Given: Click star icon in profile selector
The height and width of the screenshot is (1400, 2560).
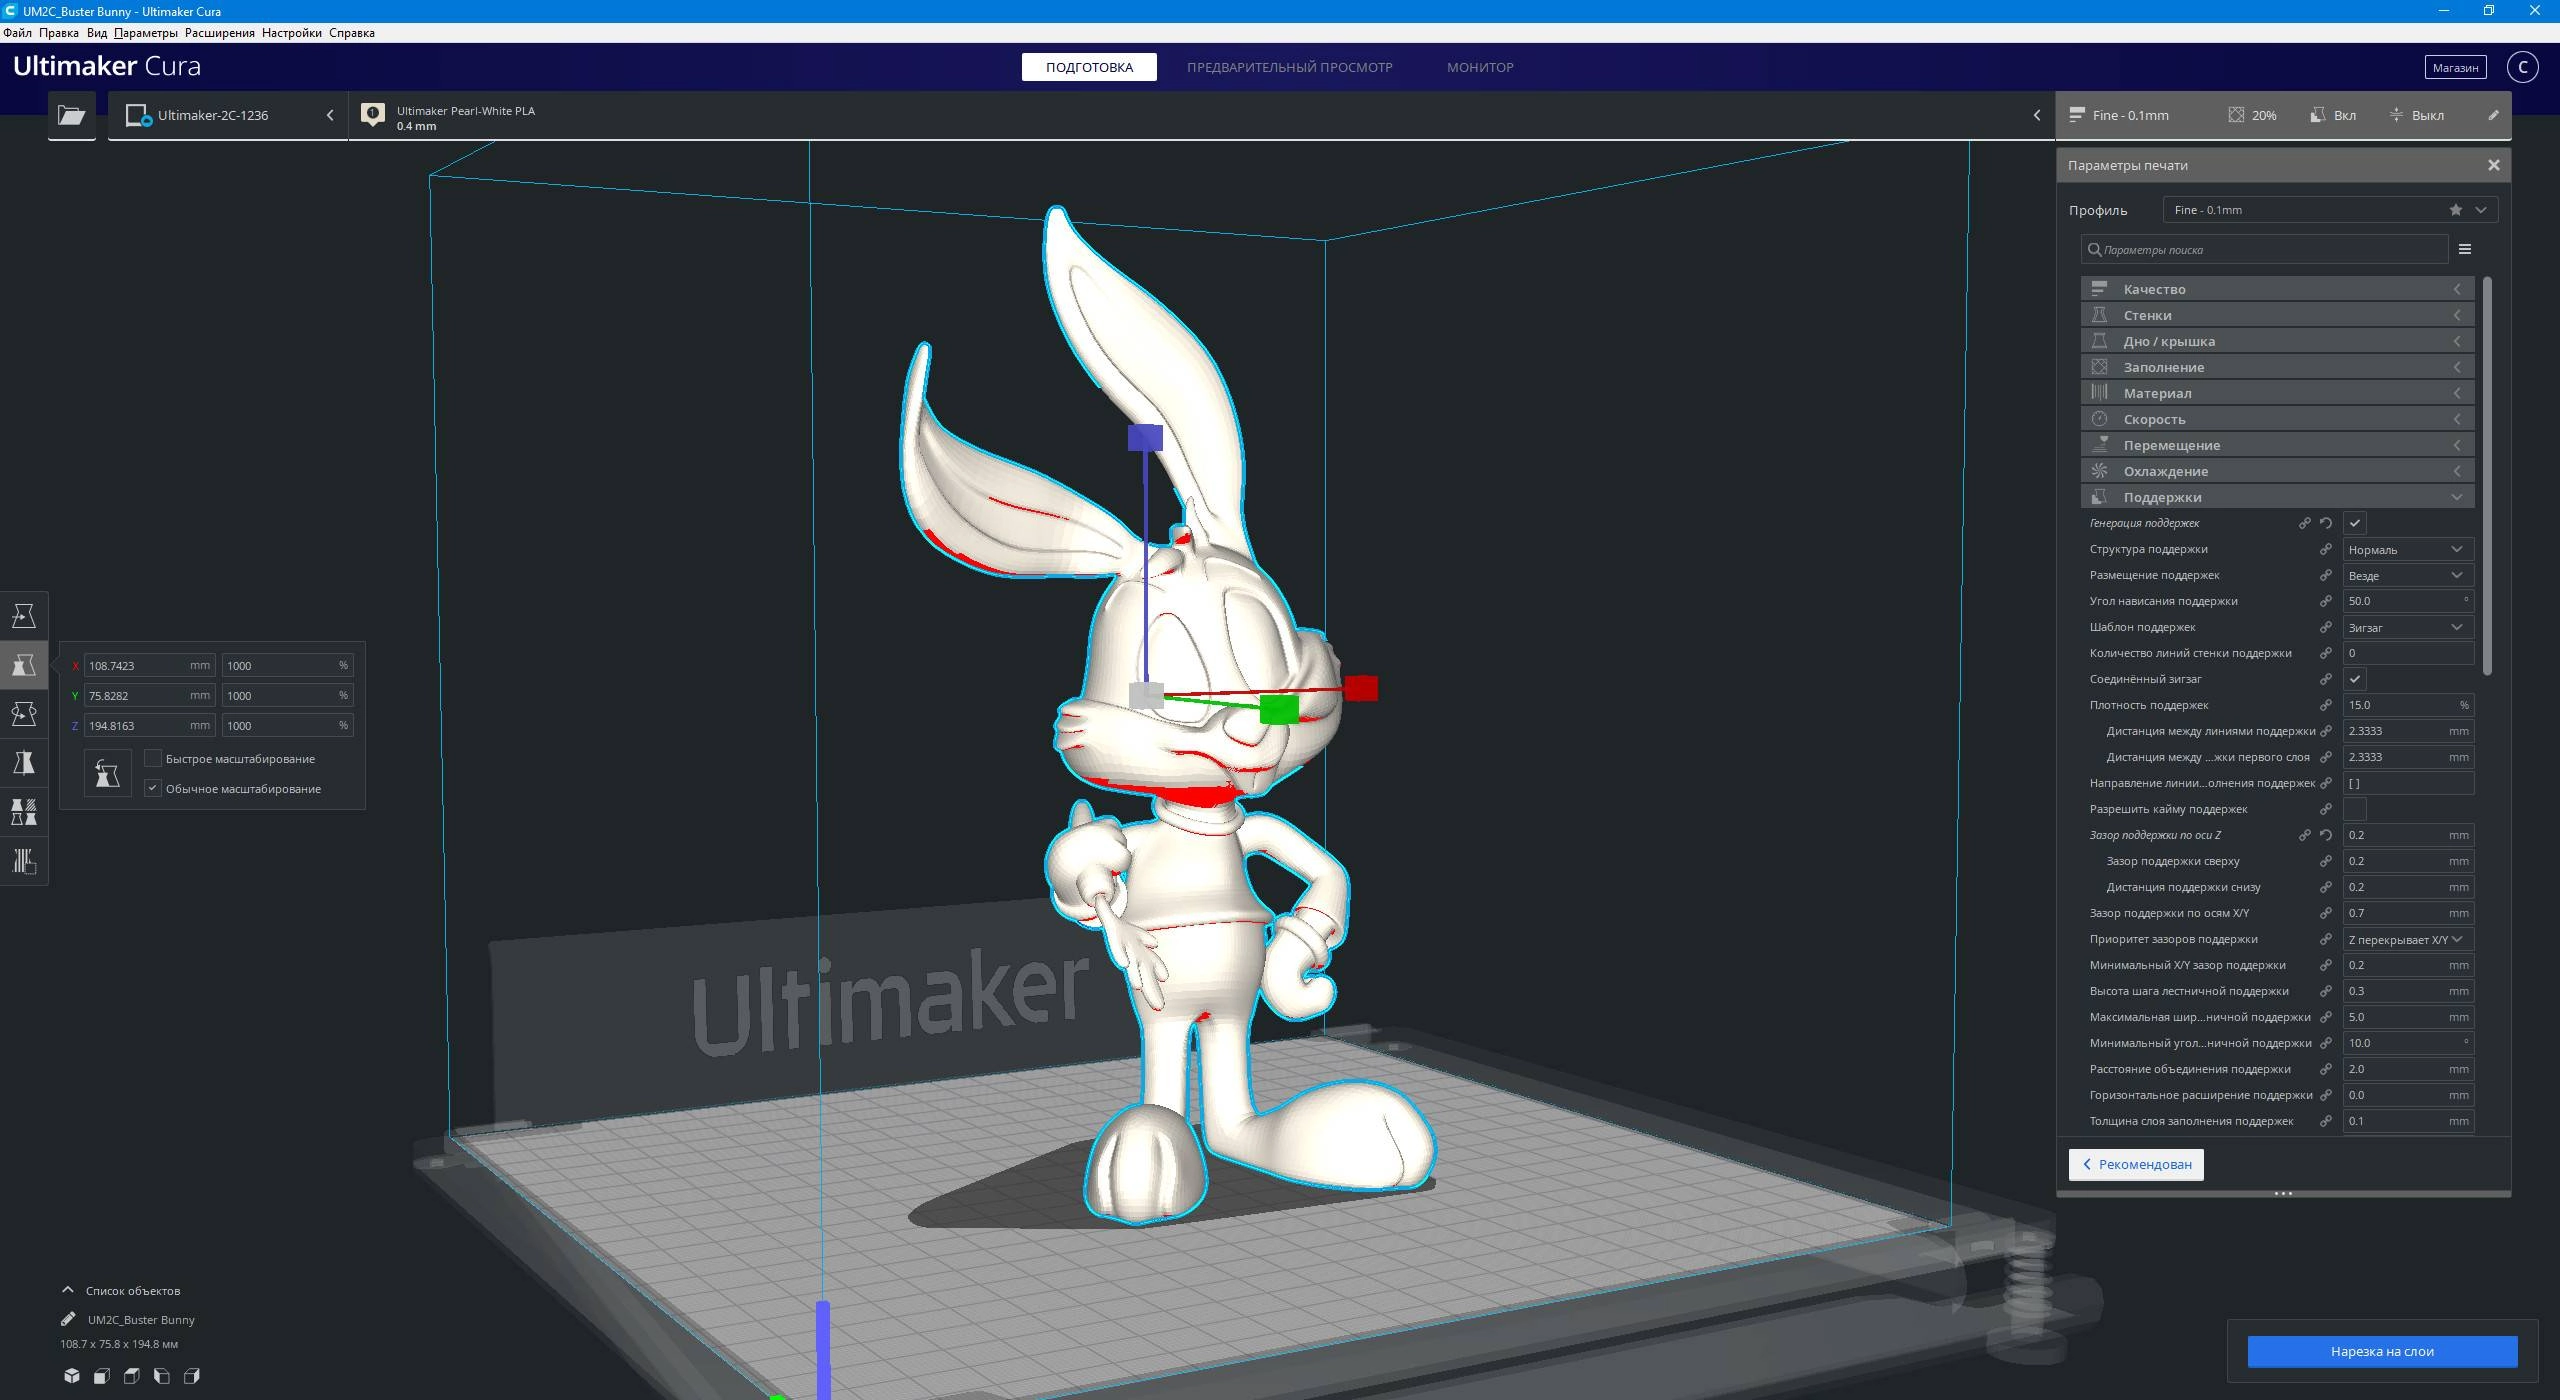Looking at the screenshot, I should coord(2456,210).
